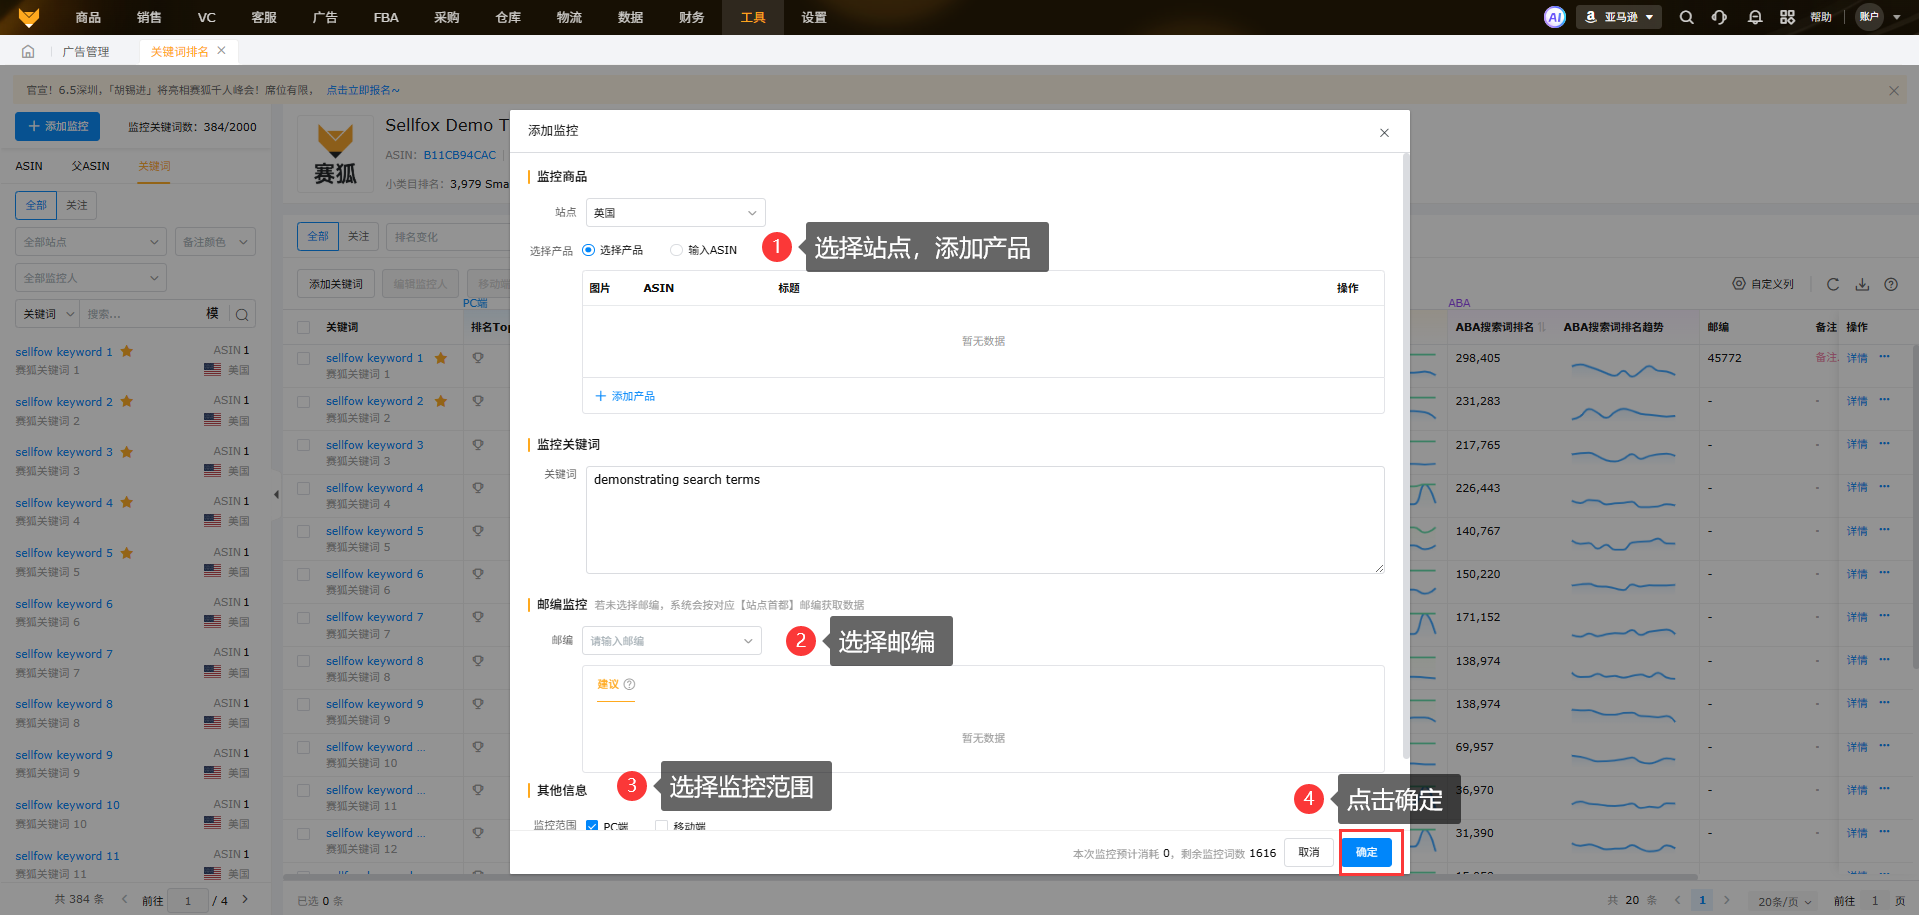This screenshot has width=1919, height=915.
Task: Open the notification bell icon
Action: (x=1754, y=17)
